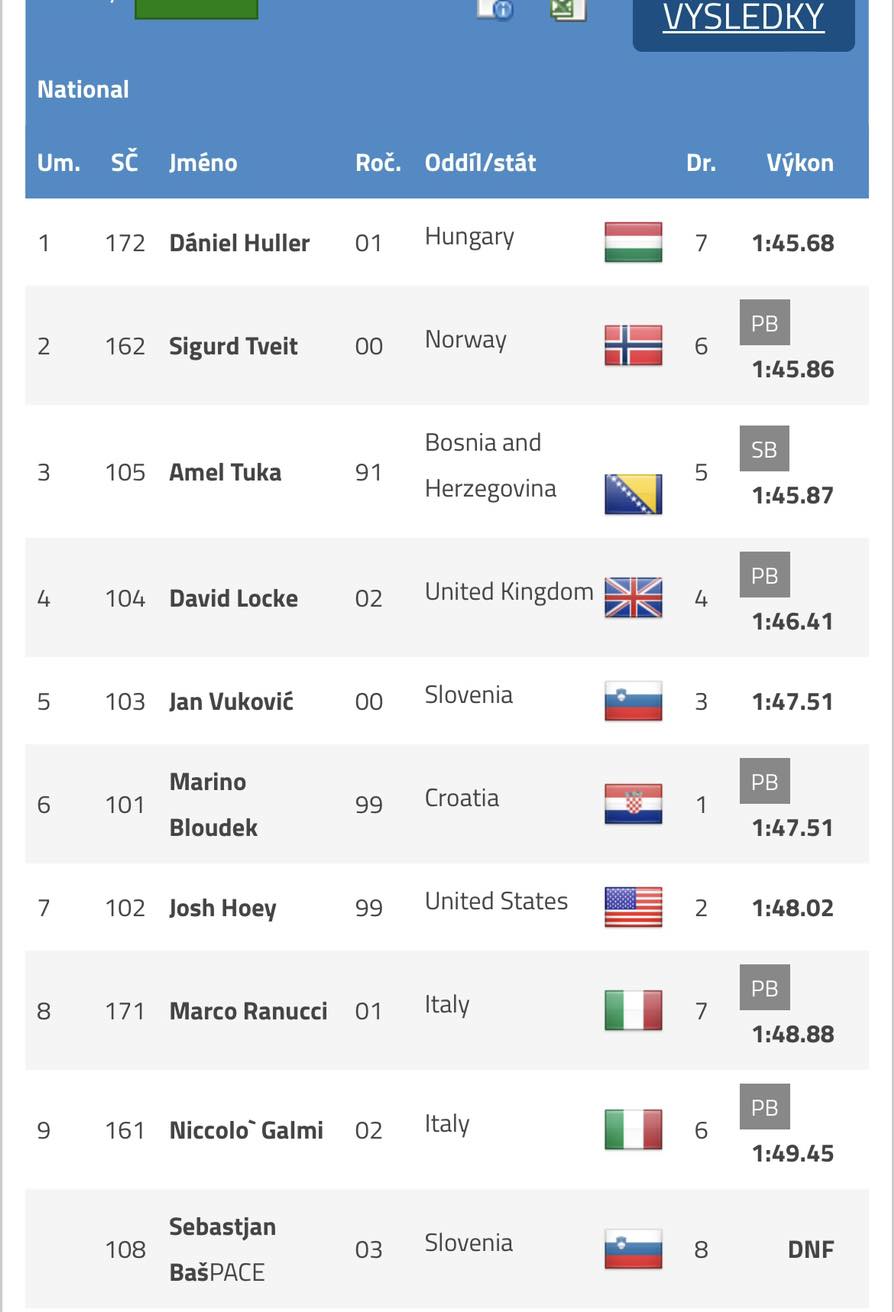Open athlete Josh Hoey's name
Image resolution: width=894 pixels, height=1312 pixels.
pos(222,908)
